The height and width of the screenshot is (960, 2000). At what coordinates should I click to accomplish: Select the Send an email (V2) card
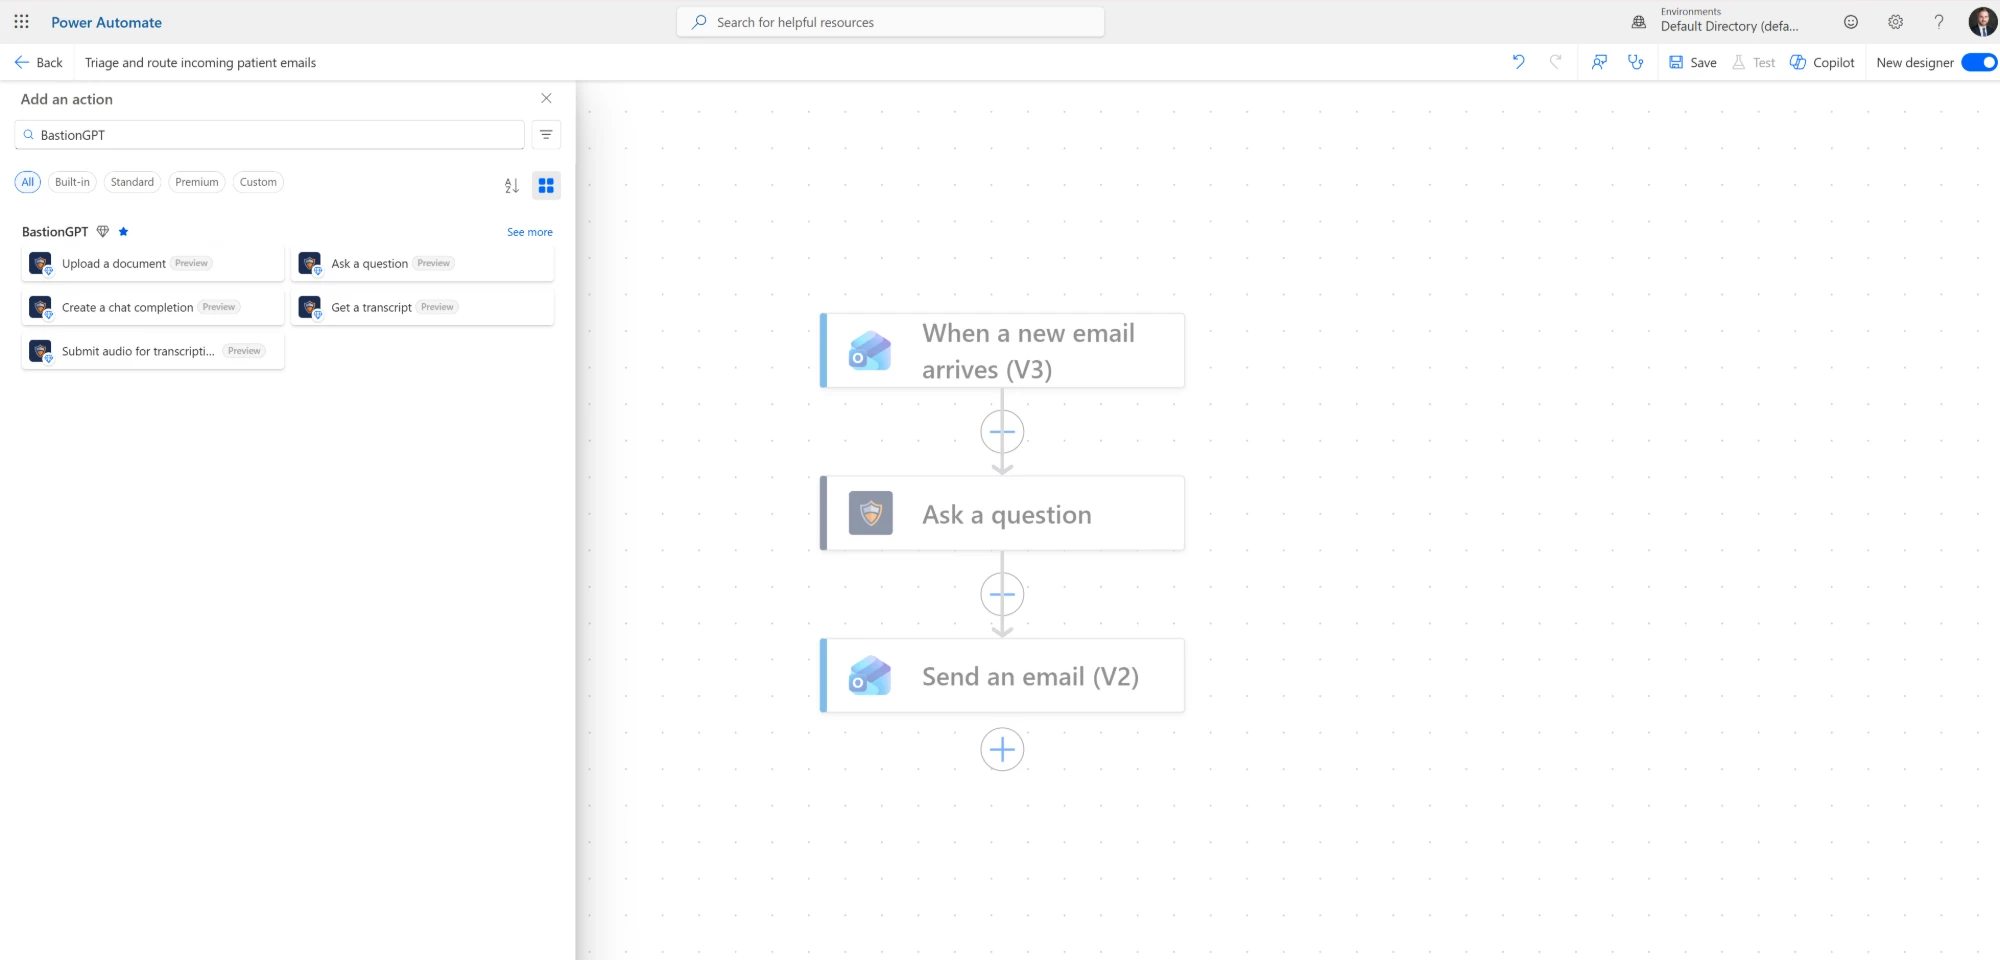point(1002,675)
